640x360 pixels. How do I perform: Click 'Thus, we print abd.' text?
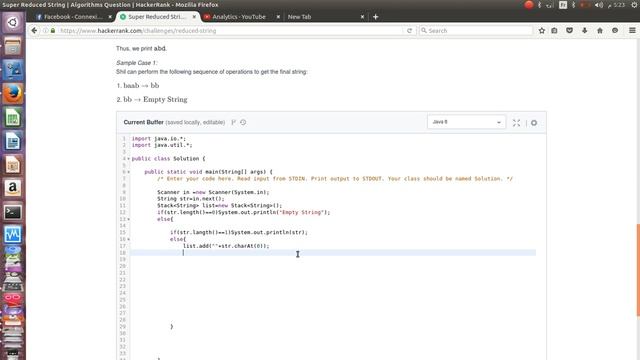(x=141, y=49)
